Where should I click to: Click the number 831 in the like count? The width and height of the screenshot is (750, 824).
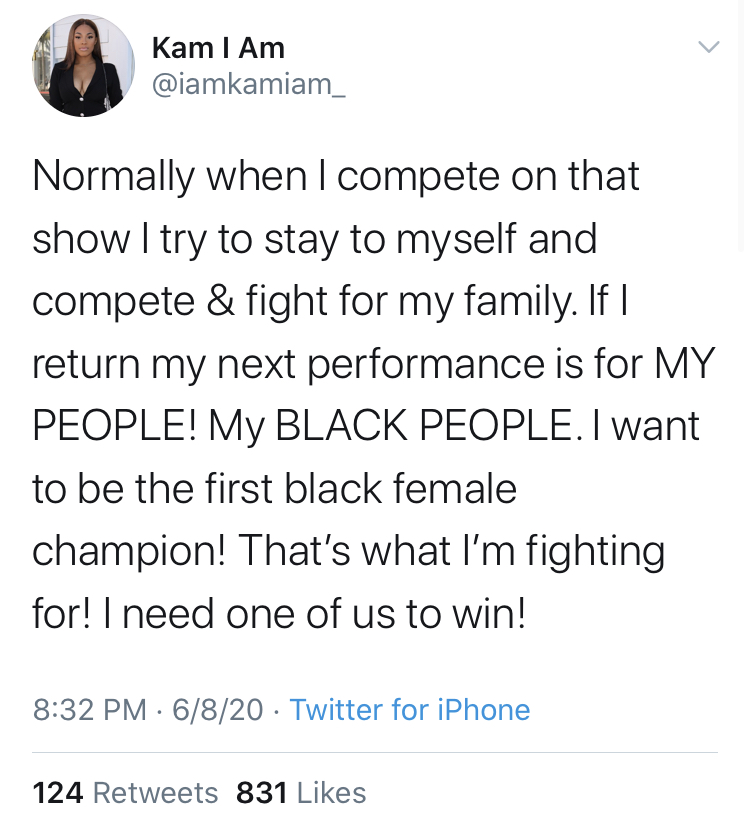pyautogui.click(x=262, y=792)
